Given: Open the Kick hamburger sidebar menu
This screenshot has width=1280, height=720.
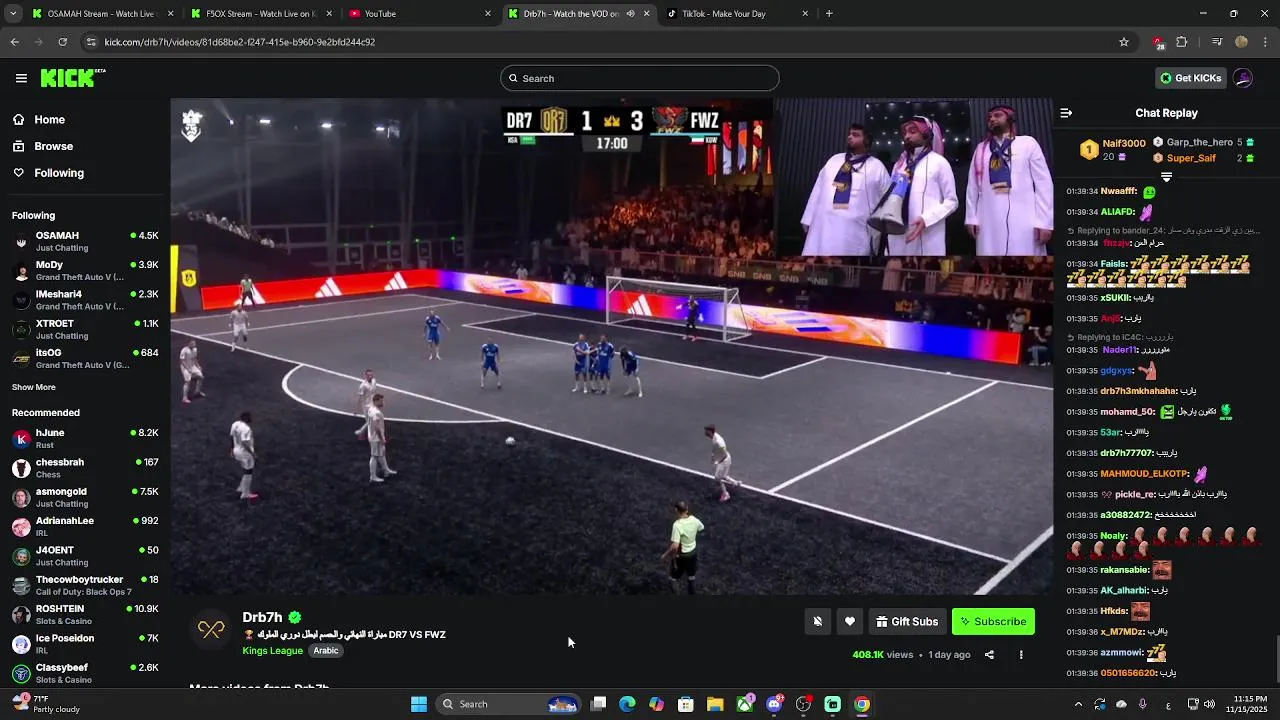Looking at the screenshot, I should [21, 78].
